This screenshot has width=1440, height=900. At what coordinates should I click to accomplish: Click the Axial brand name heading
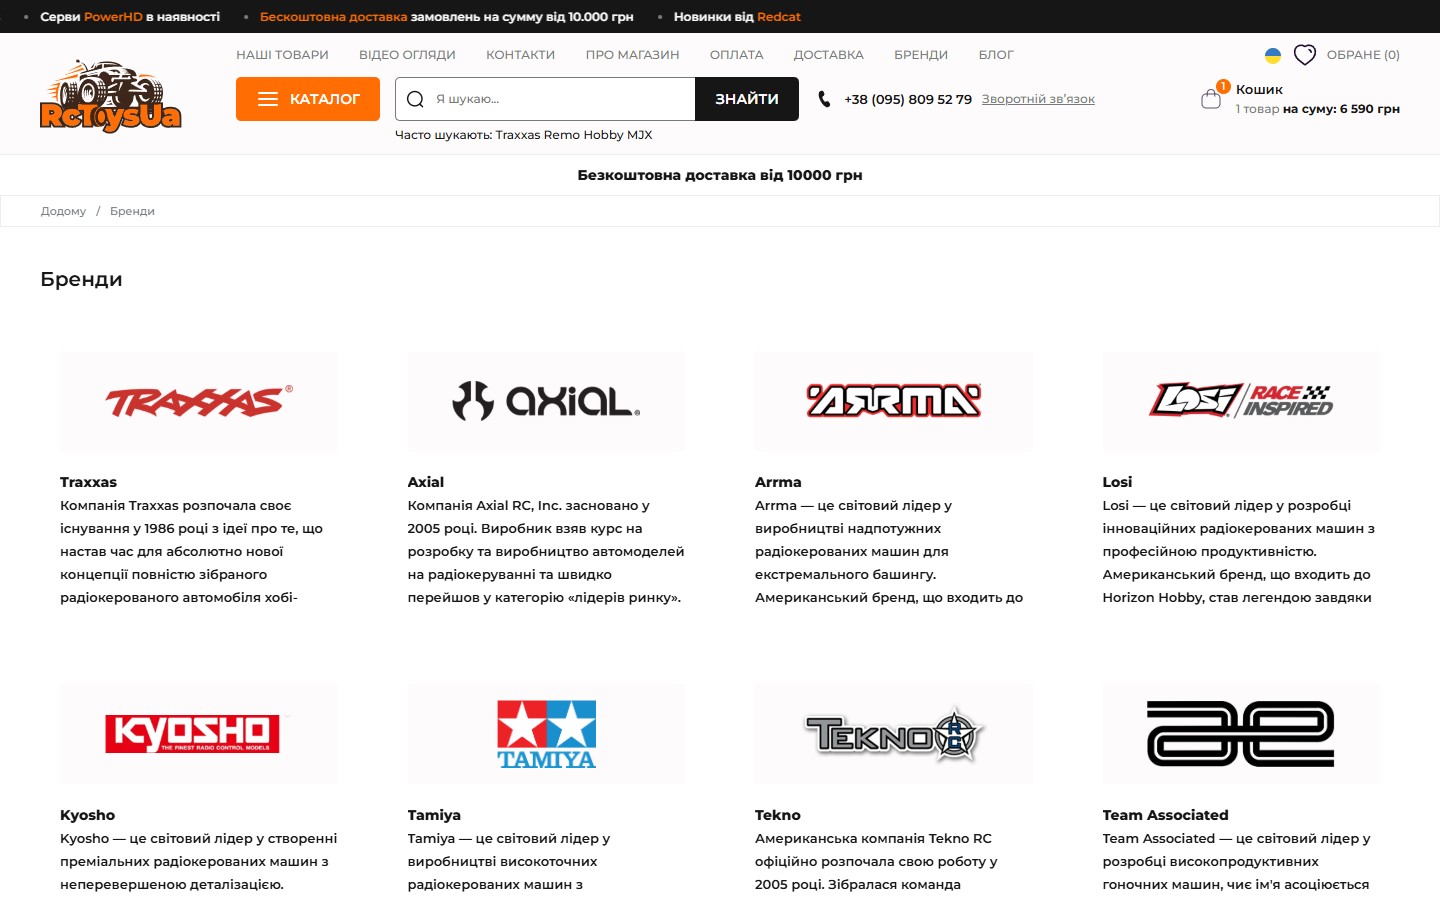(426, 482)
